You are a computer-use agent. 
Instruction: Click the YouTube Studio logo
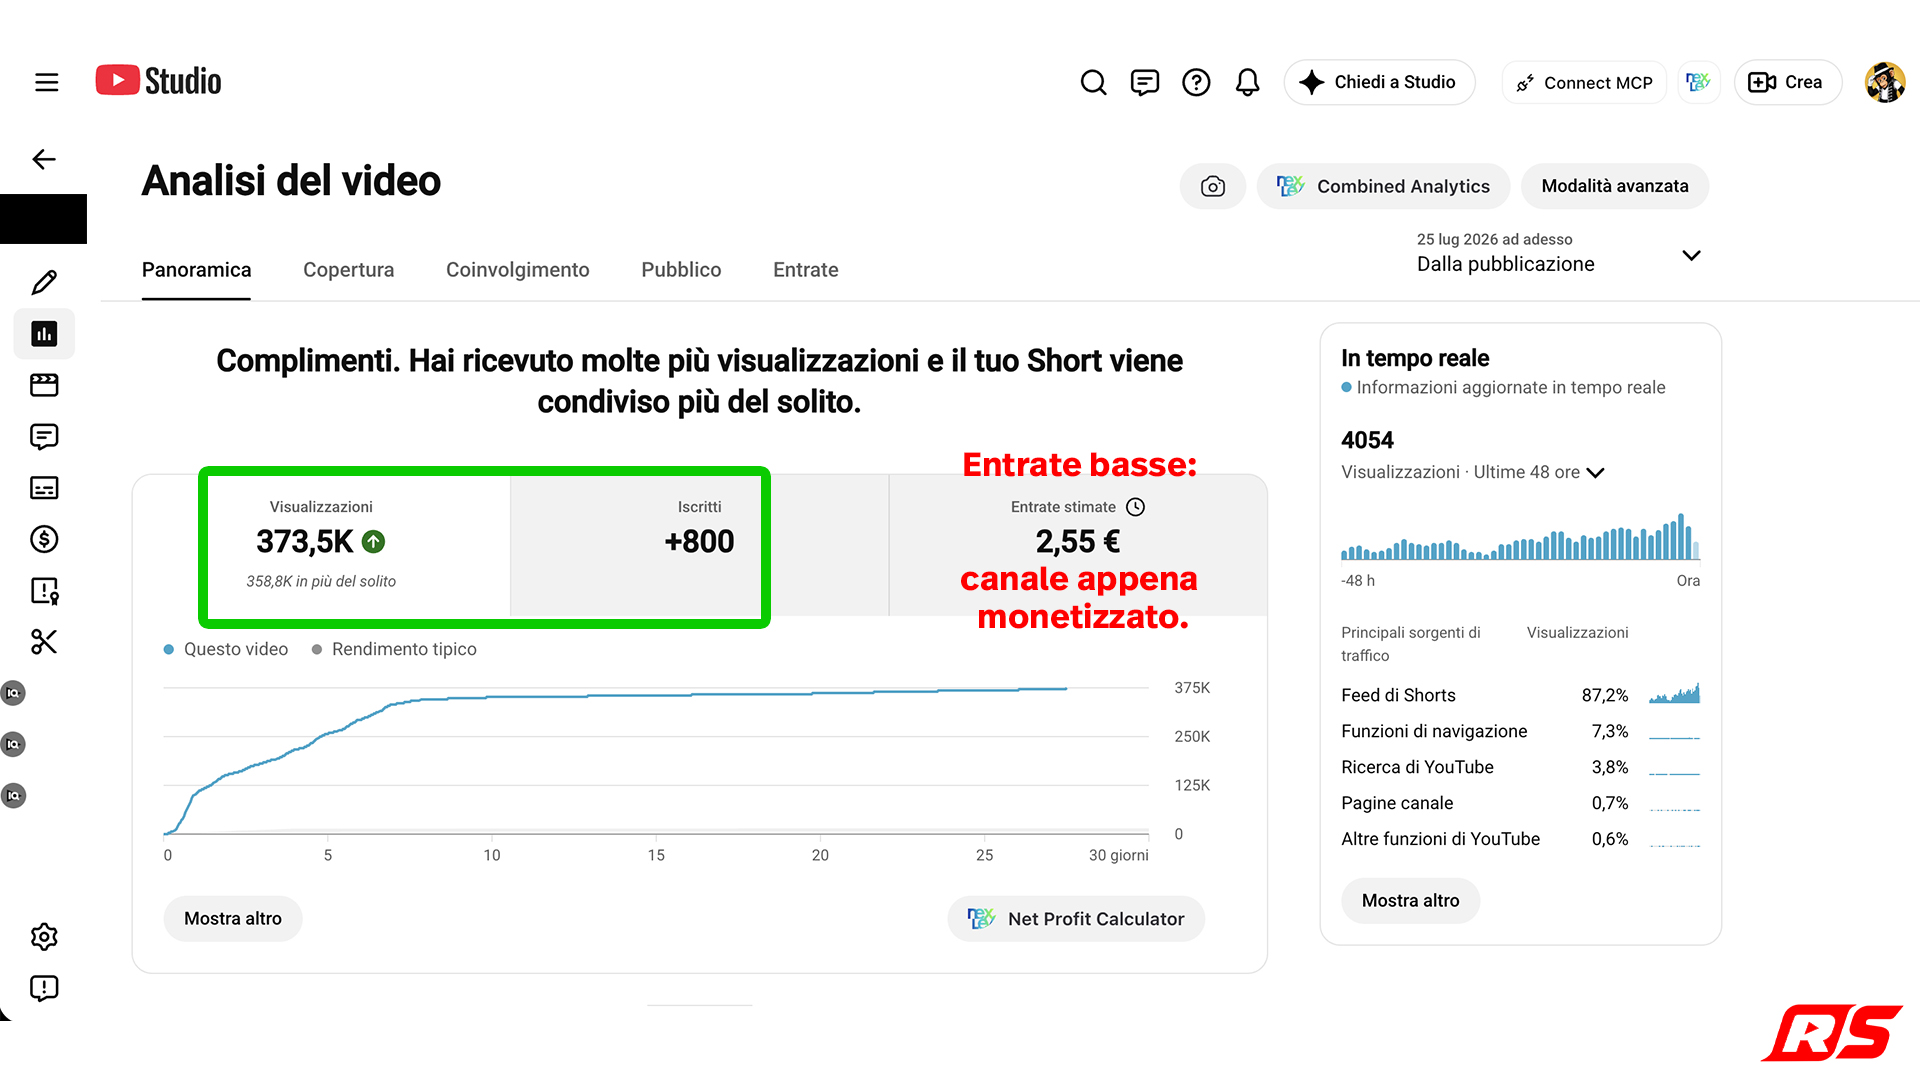158,81
